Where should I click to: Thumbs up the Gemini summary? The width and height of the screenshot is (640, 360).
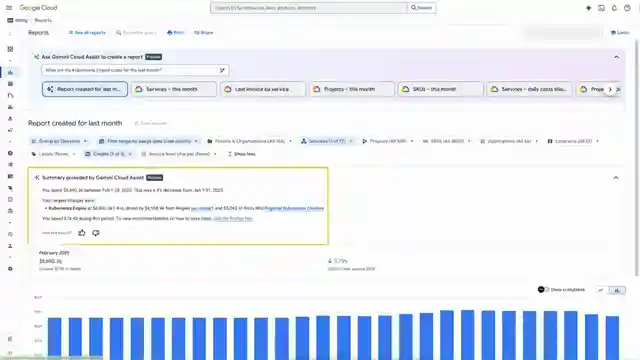[82, 233]
